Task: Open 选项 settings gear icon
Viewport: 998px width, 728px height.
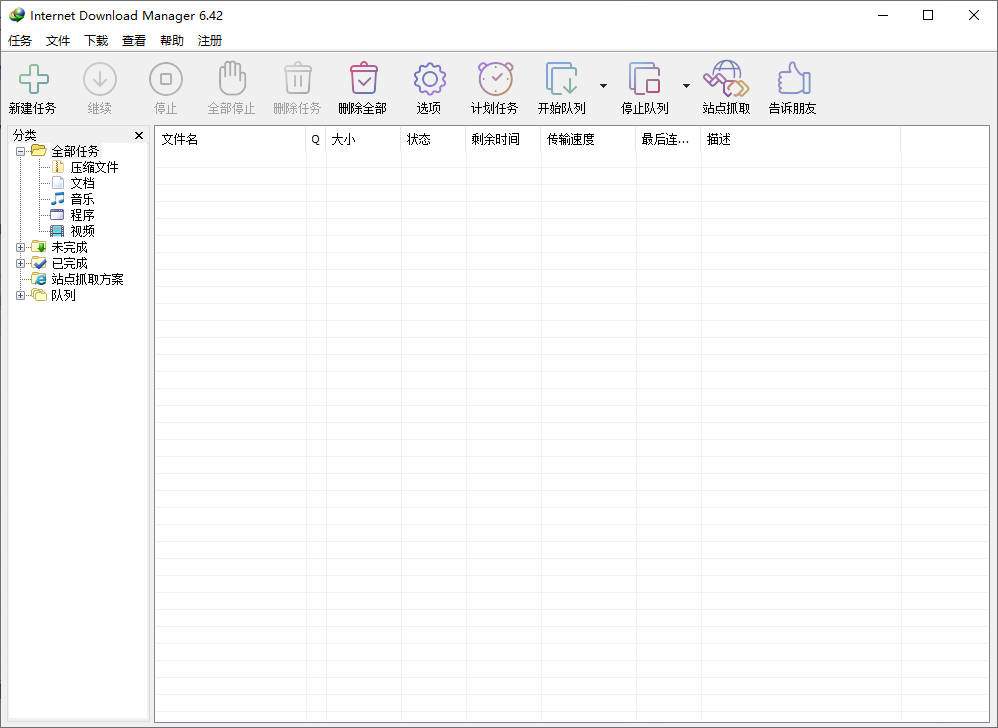Action: click(x=429, y=80)
